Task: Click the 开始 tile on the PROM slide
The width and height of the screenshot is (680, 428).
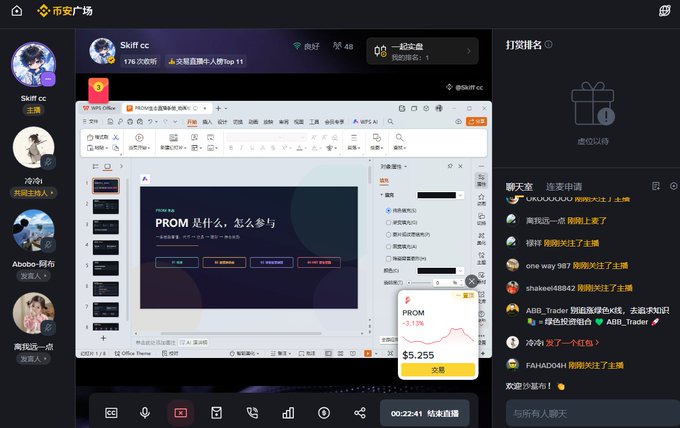Action: click(x=177, y=262)
